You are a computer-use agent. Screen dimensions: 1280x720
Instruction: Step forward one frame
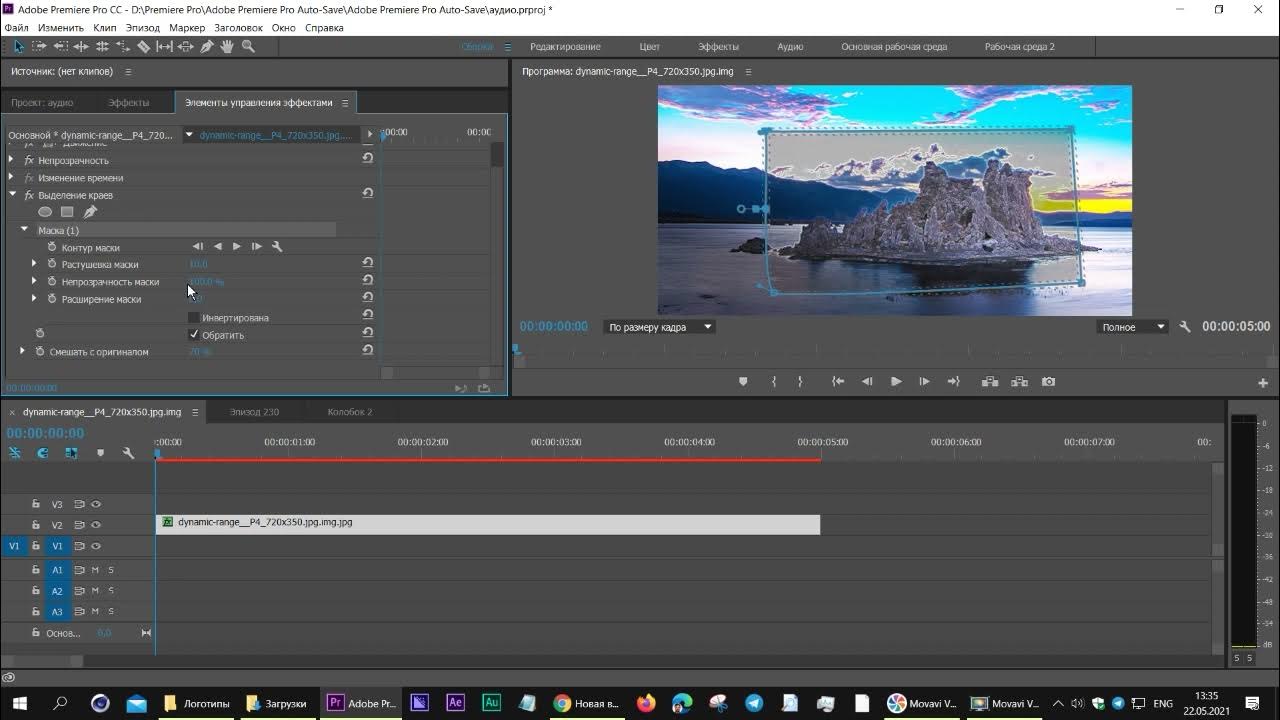(924, 382)
